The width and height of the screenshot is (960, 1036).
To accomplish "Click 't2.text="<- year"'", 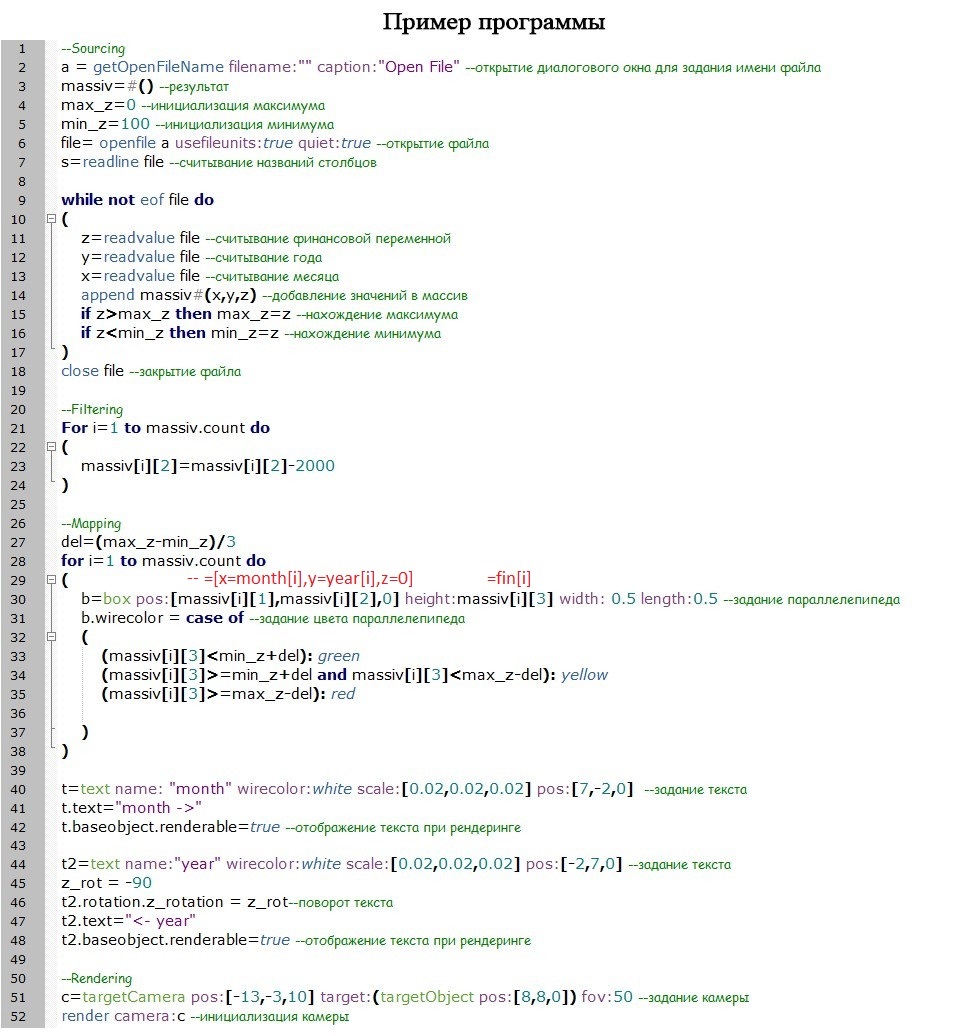I will 128,921.
